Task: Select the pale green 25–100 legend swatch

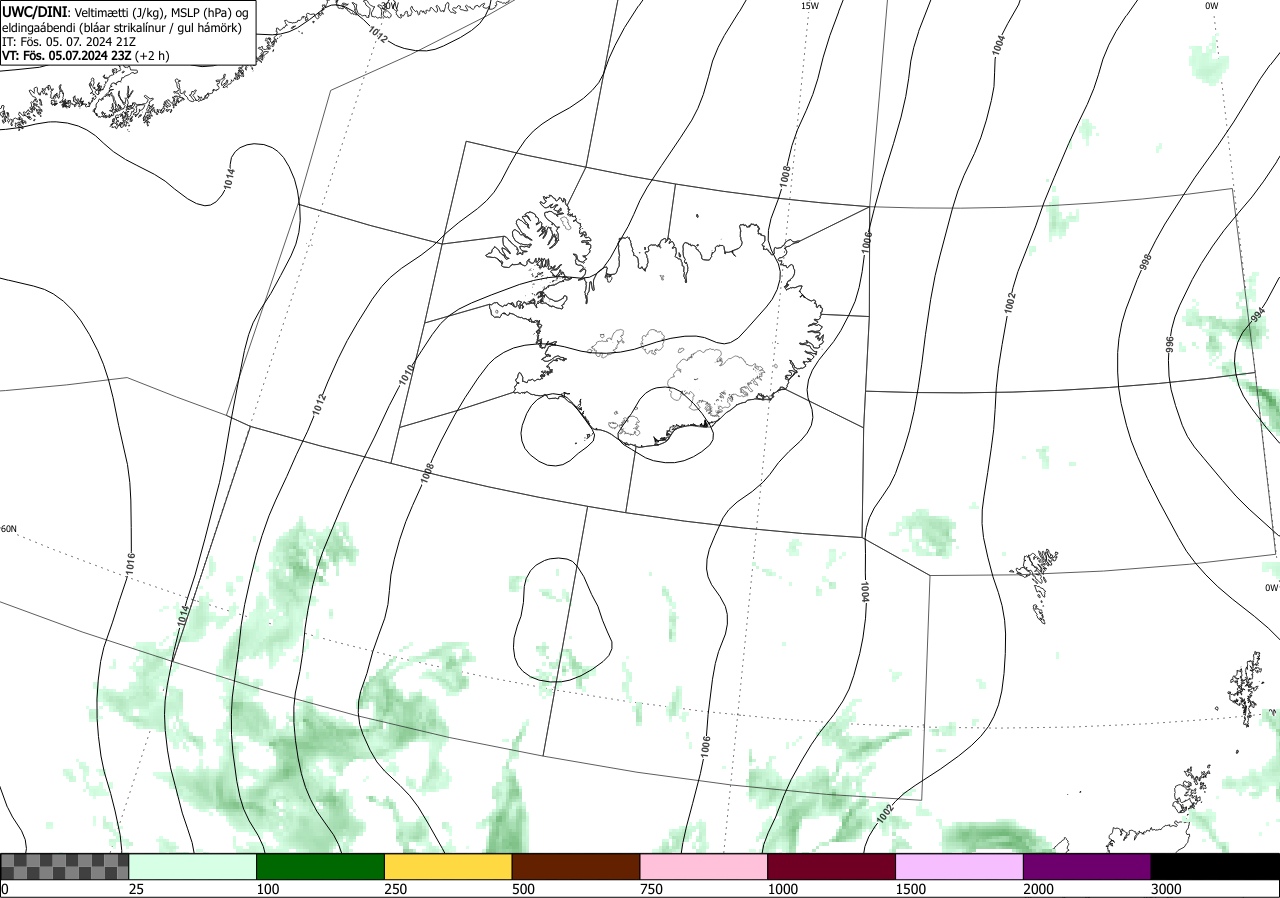Action: pyautogui.click(x=193, y=866)
